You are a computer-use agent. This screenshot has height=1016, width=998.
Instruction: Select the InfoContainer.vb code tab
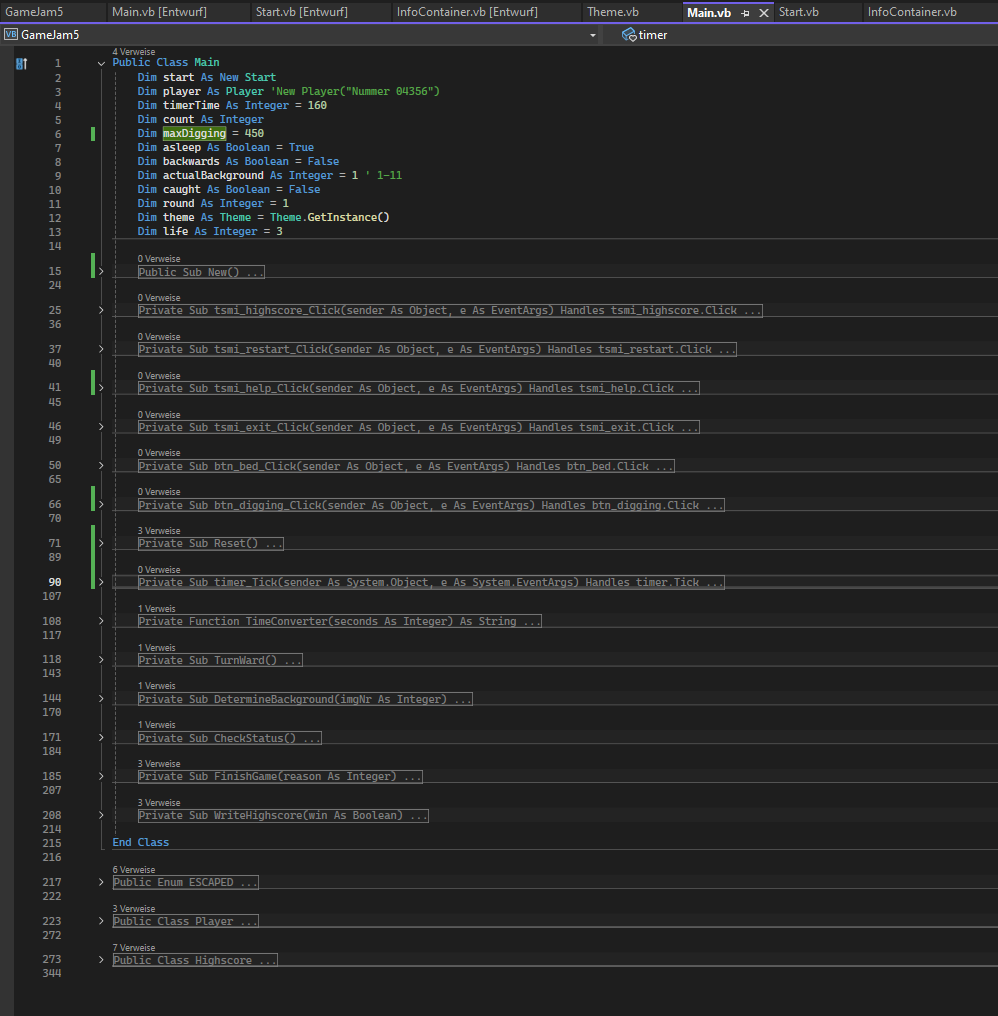(x=911, y=12)
